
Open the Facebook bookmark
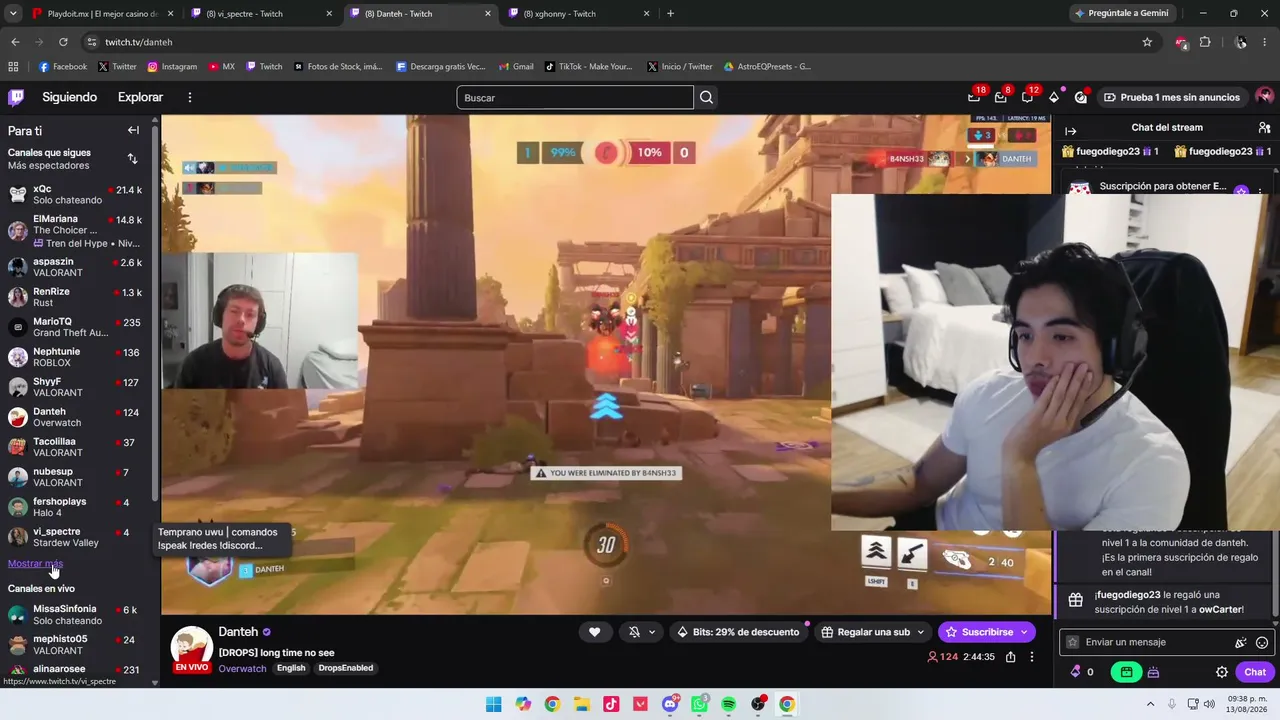click(63, 67)
